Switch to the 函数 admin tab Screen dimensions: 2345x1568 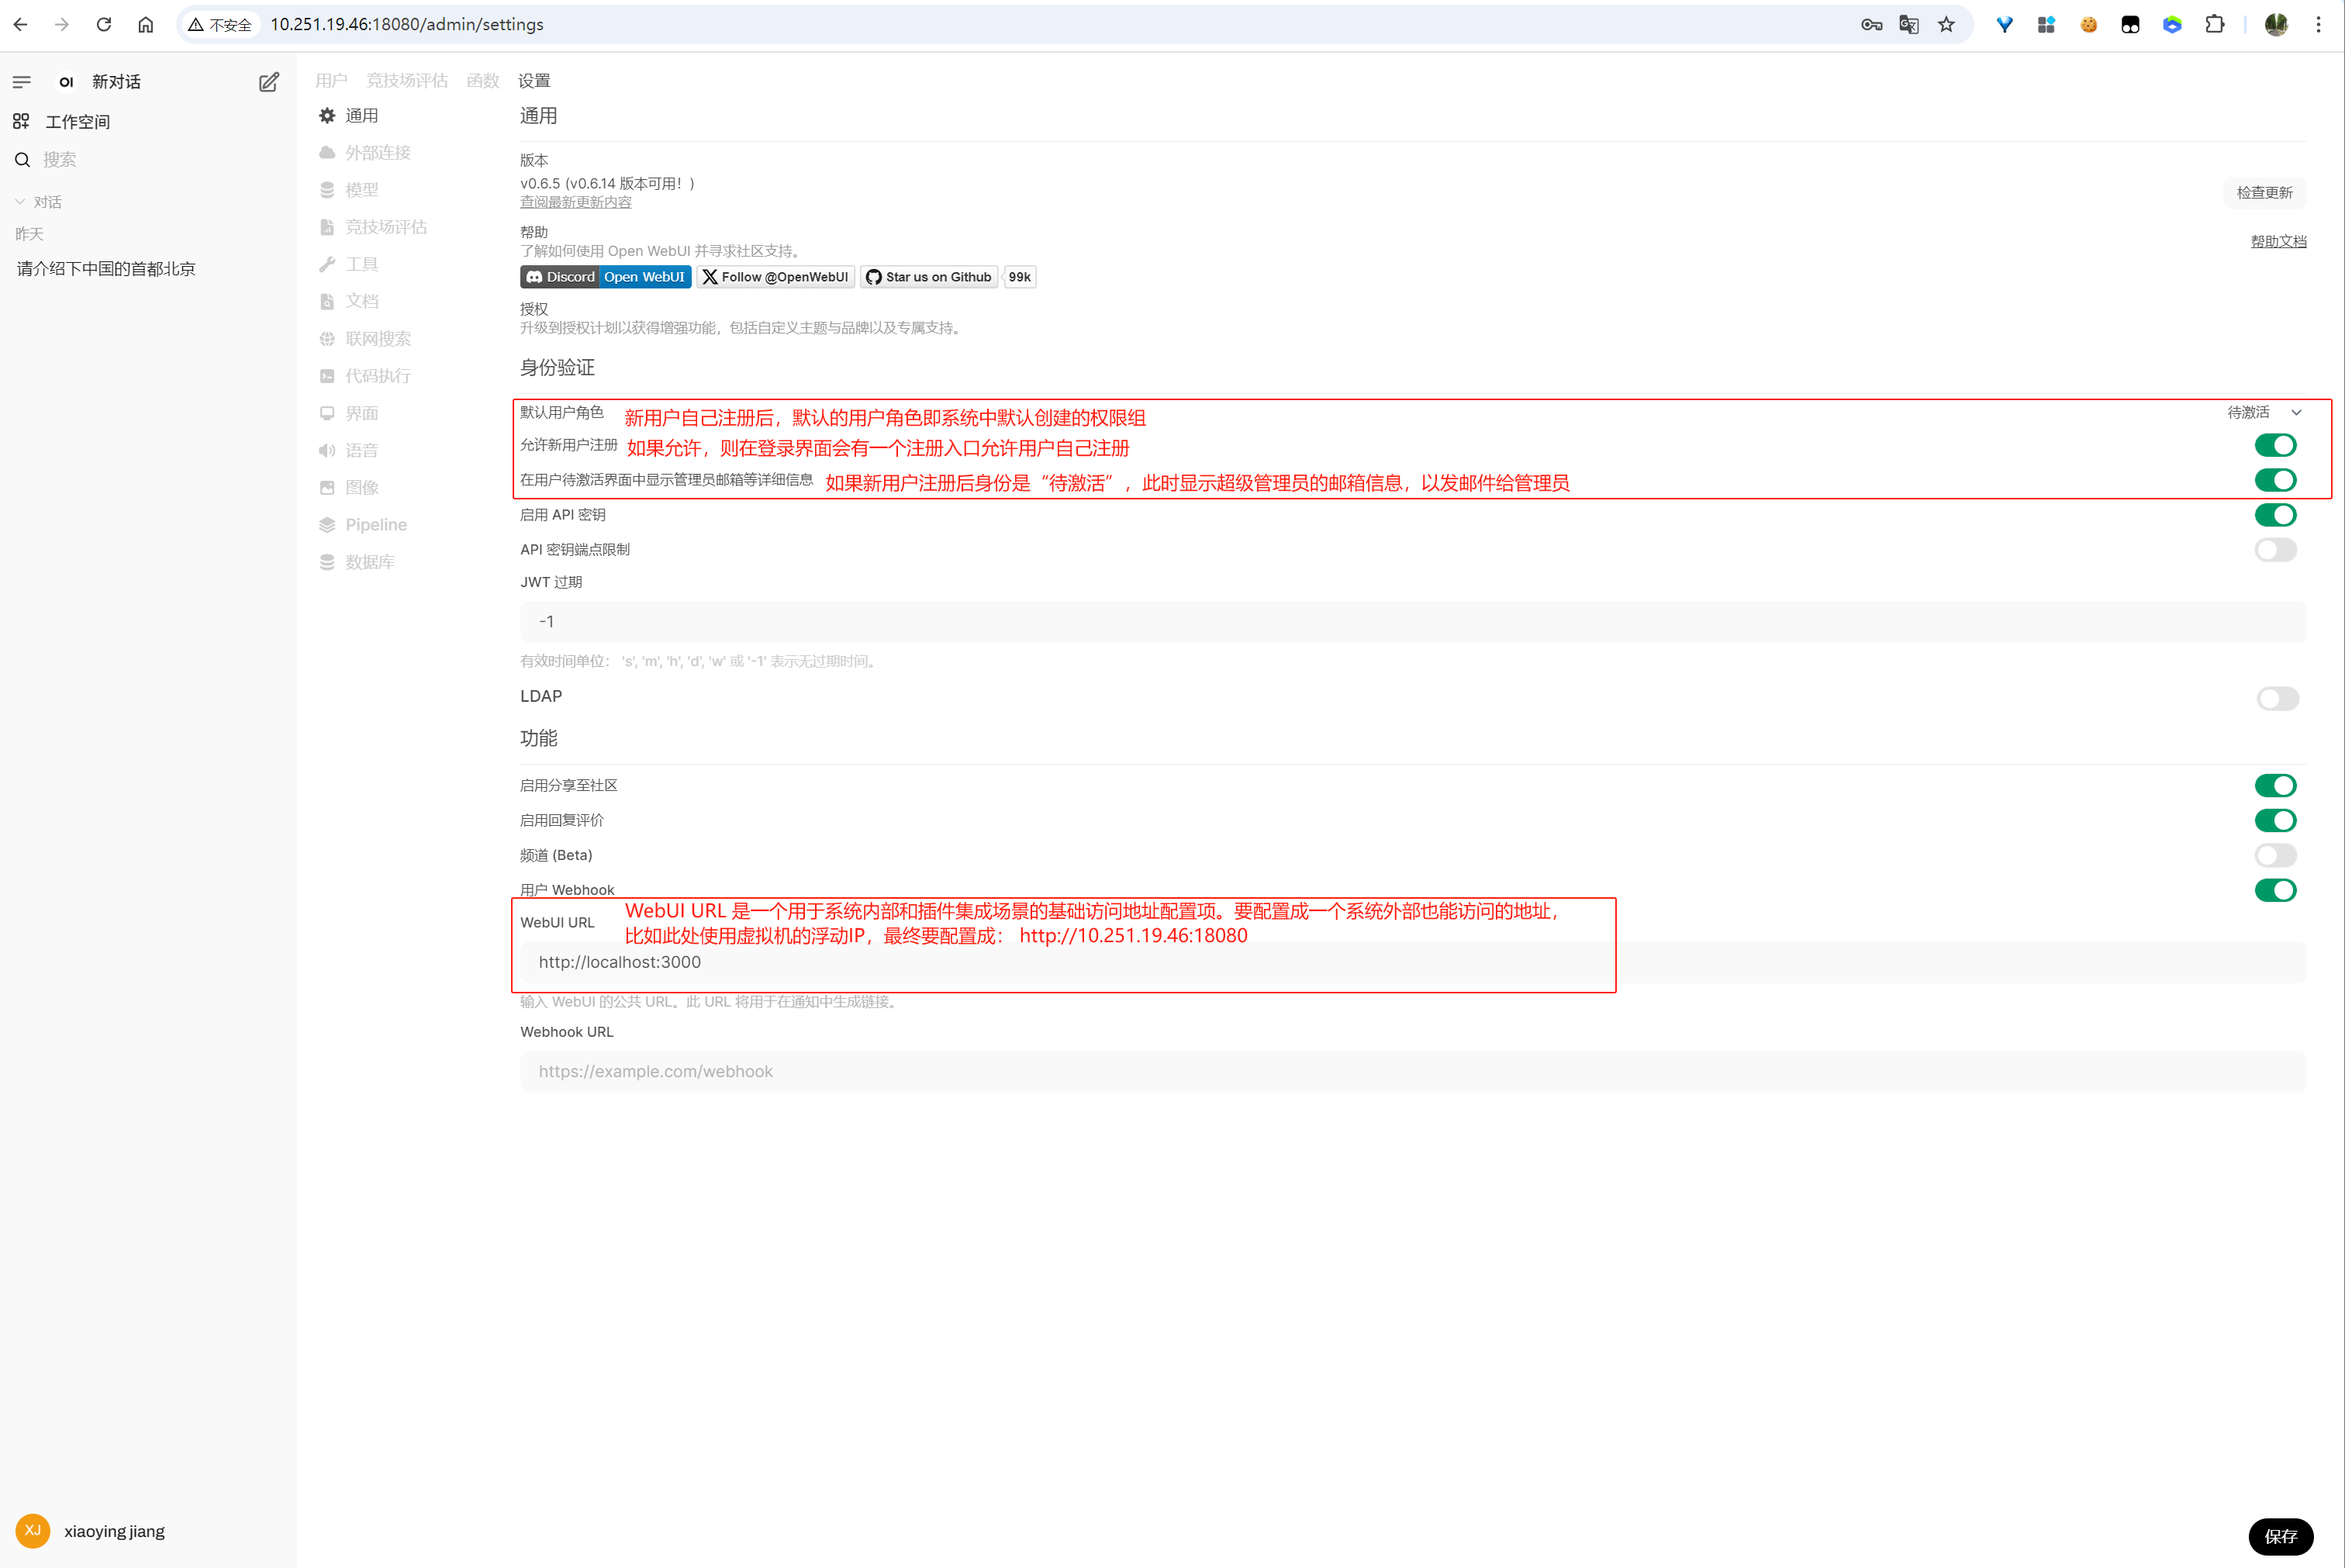click(x=482, y=81)
